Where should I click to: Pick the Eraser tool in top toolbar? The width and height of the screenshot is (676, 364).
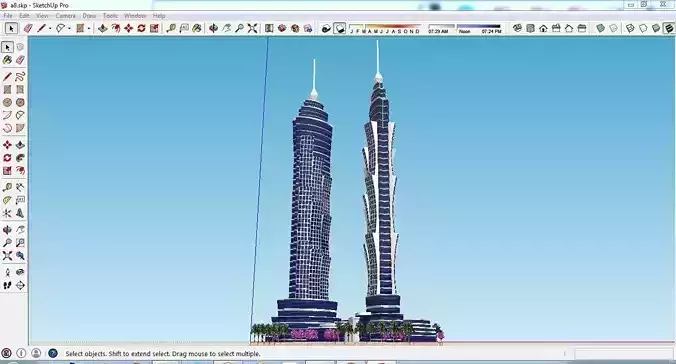click(28, 28)
